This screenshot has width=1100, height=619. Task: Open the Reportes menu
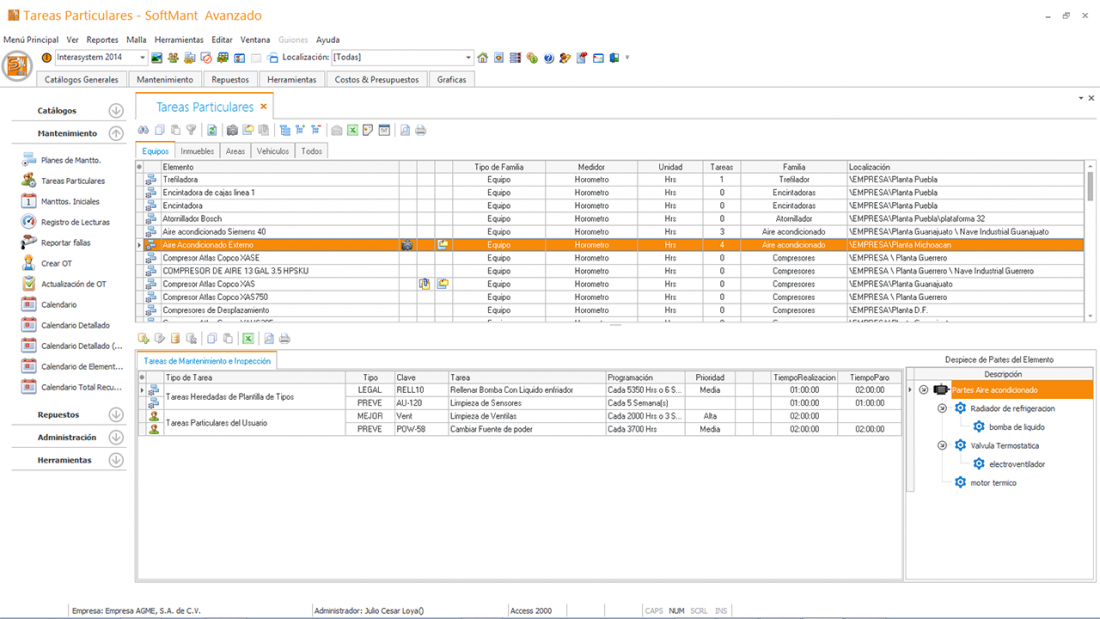tap(102, 40)
